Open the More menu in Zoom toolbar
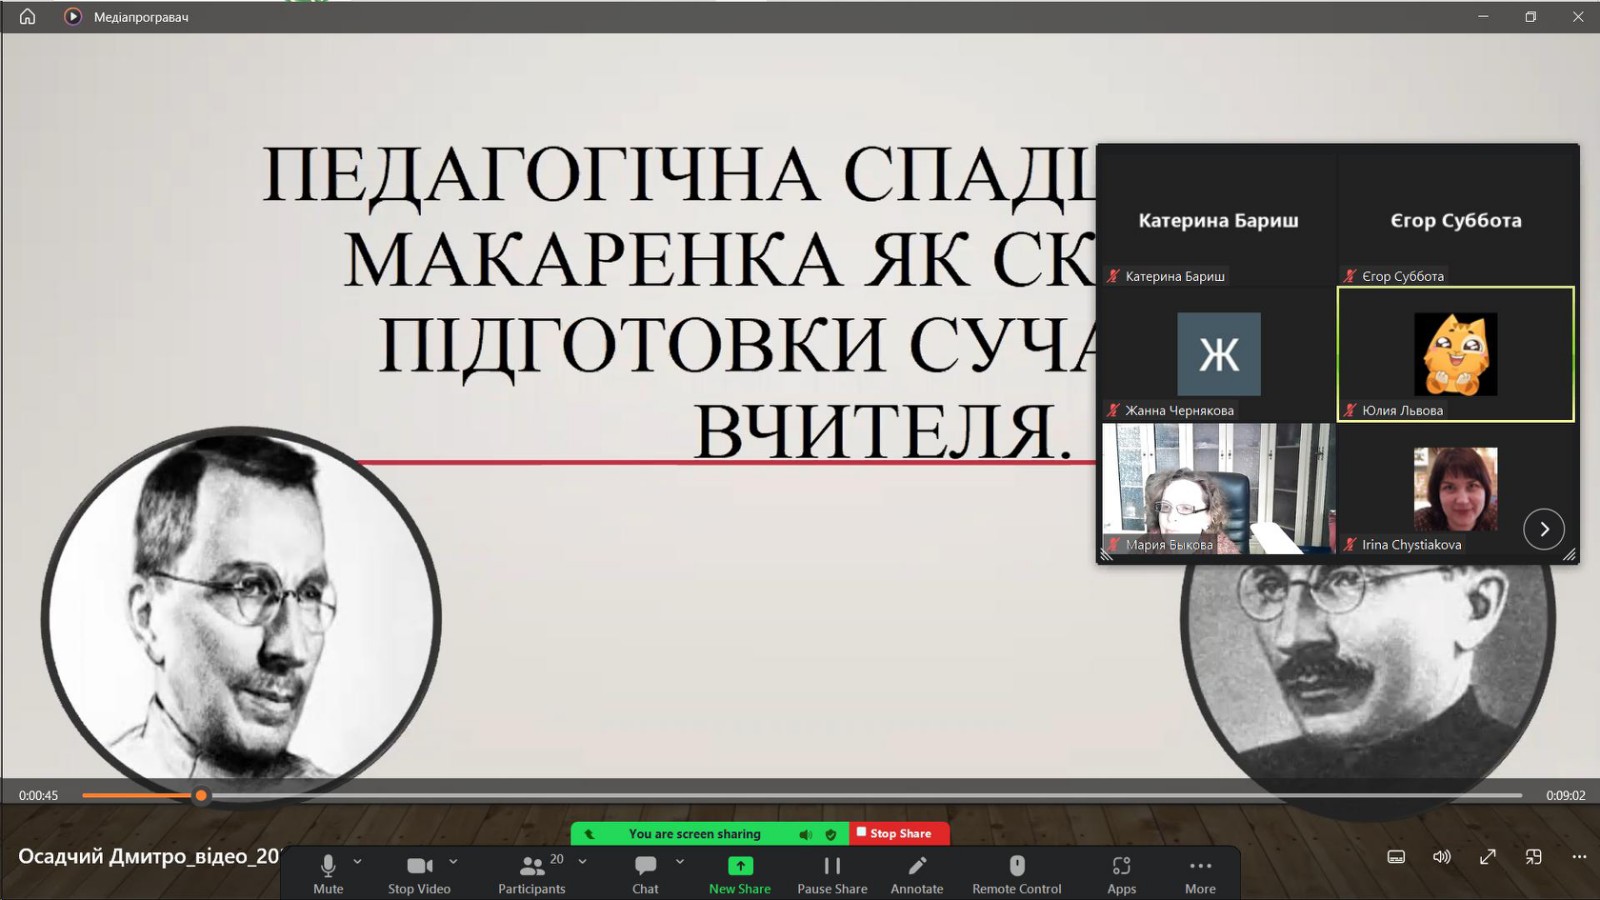 [1200, 866]
